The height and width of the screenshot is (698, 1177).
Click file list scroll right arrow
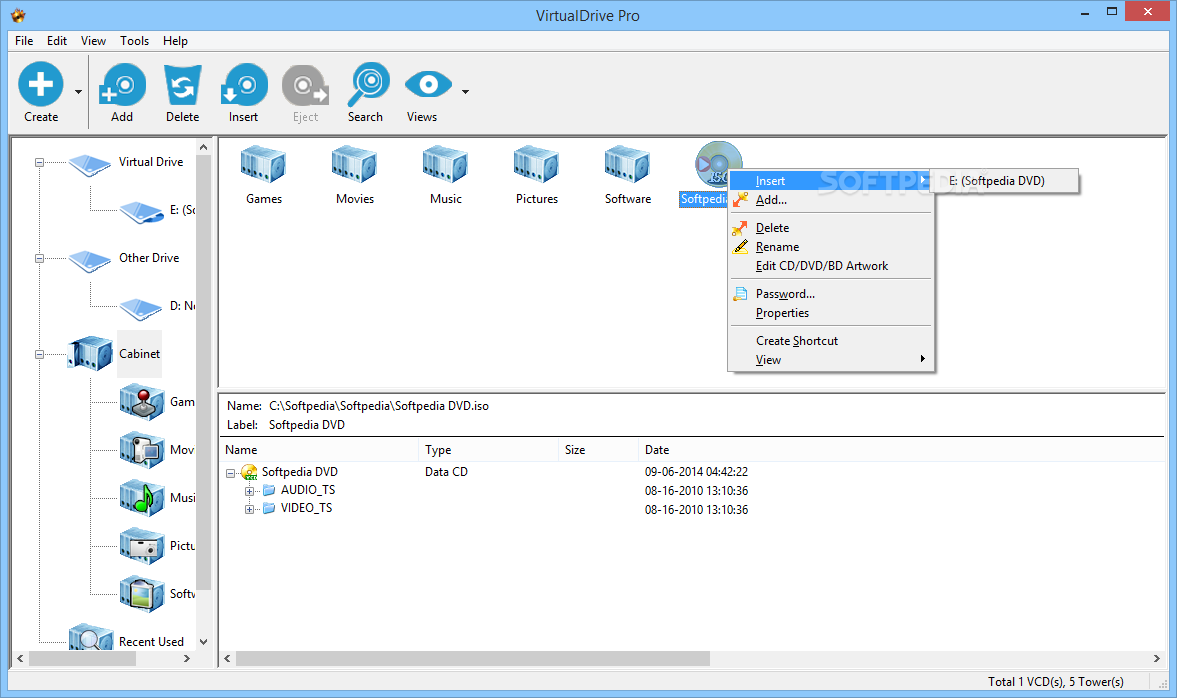(x=1157, y=658)
